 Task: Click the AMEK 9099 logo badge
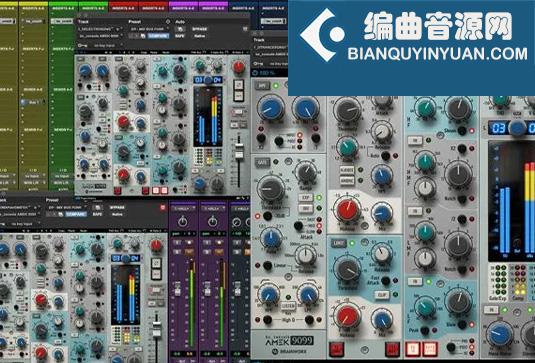[289, 340]
